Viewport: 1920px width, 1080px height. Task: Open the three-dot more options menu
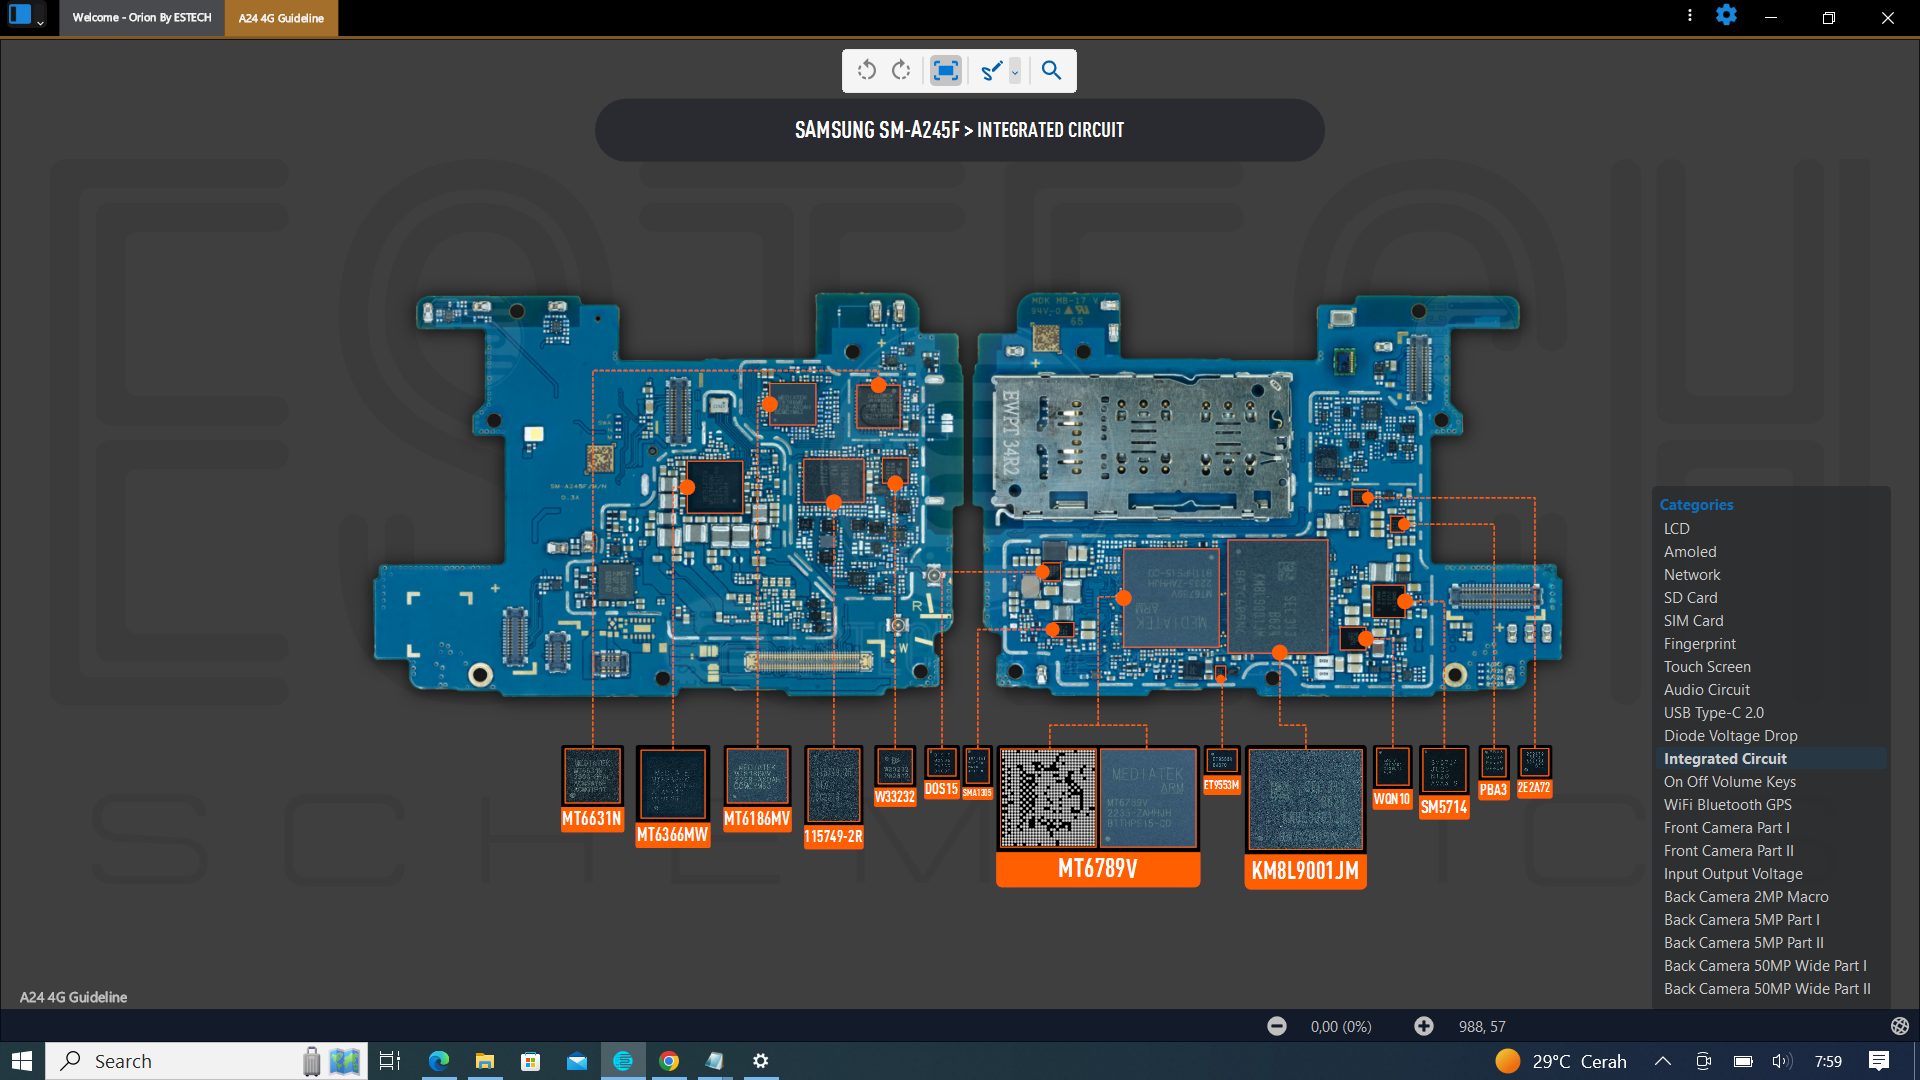click(1690, 16)
